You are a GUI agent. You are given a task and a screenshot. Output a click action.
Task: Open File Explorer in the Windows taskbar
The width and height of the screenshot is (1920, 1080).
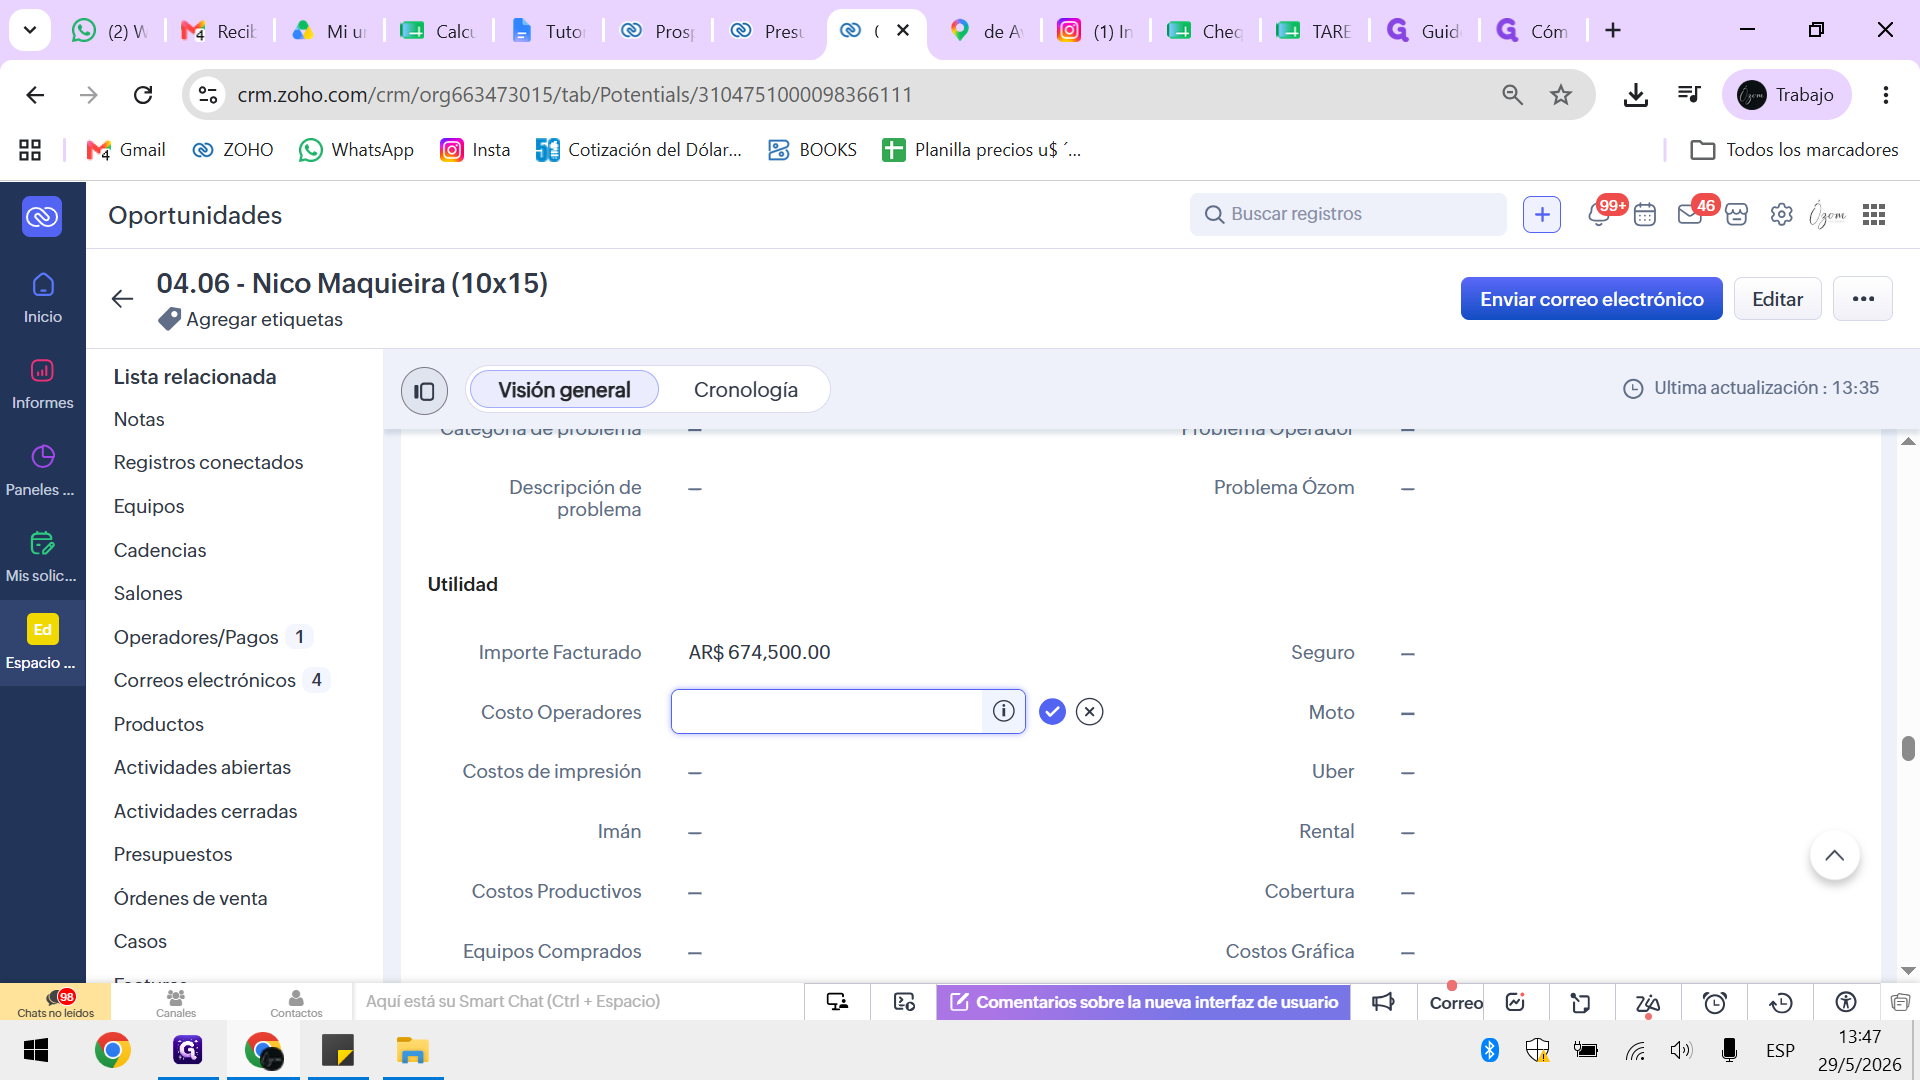[412, 1051]
